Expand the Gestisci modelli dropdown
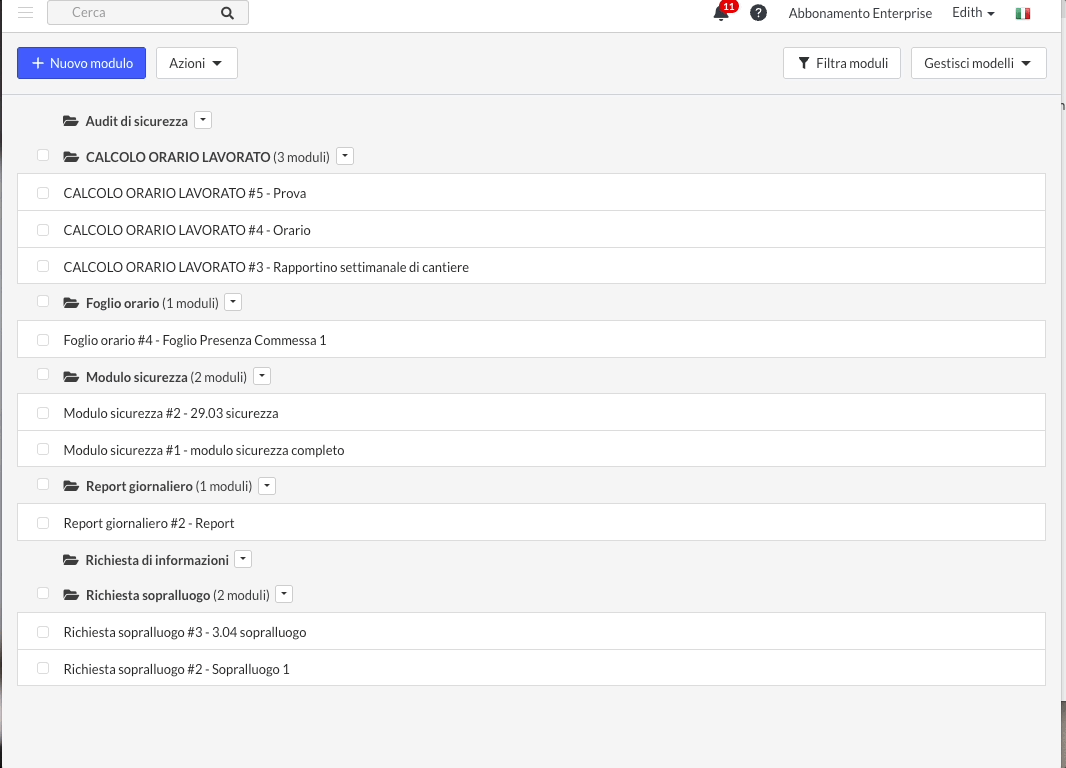The height and width of the screenshot is (768, 1066). tap(977, 63)
